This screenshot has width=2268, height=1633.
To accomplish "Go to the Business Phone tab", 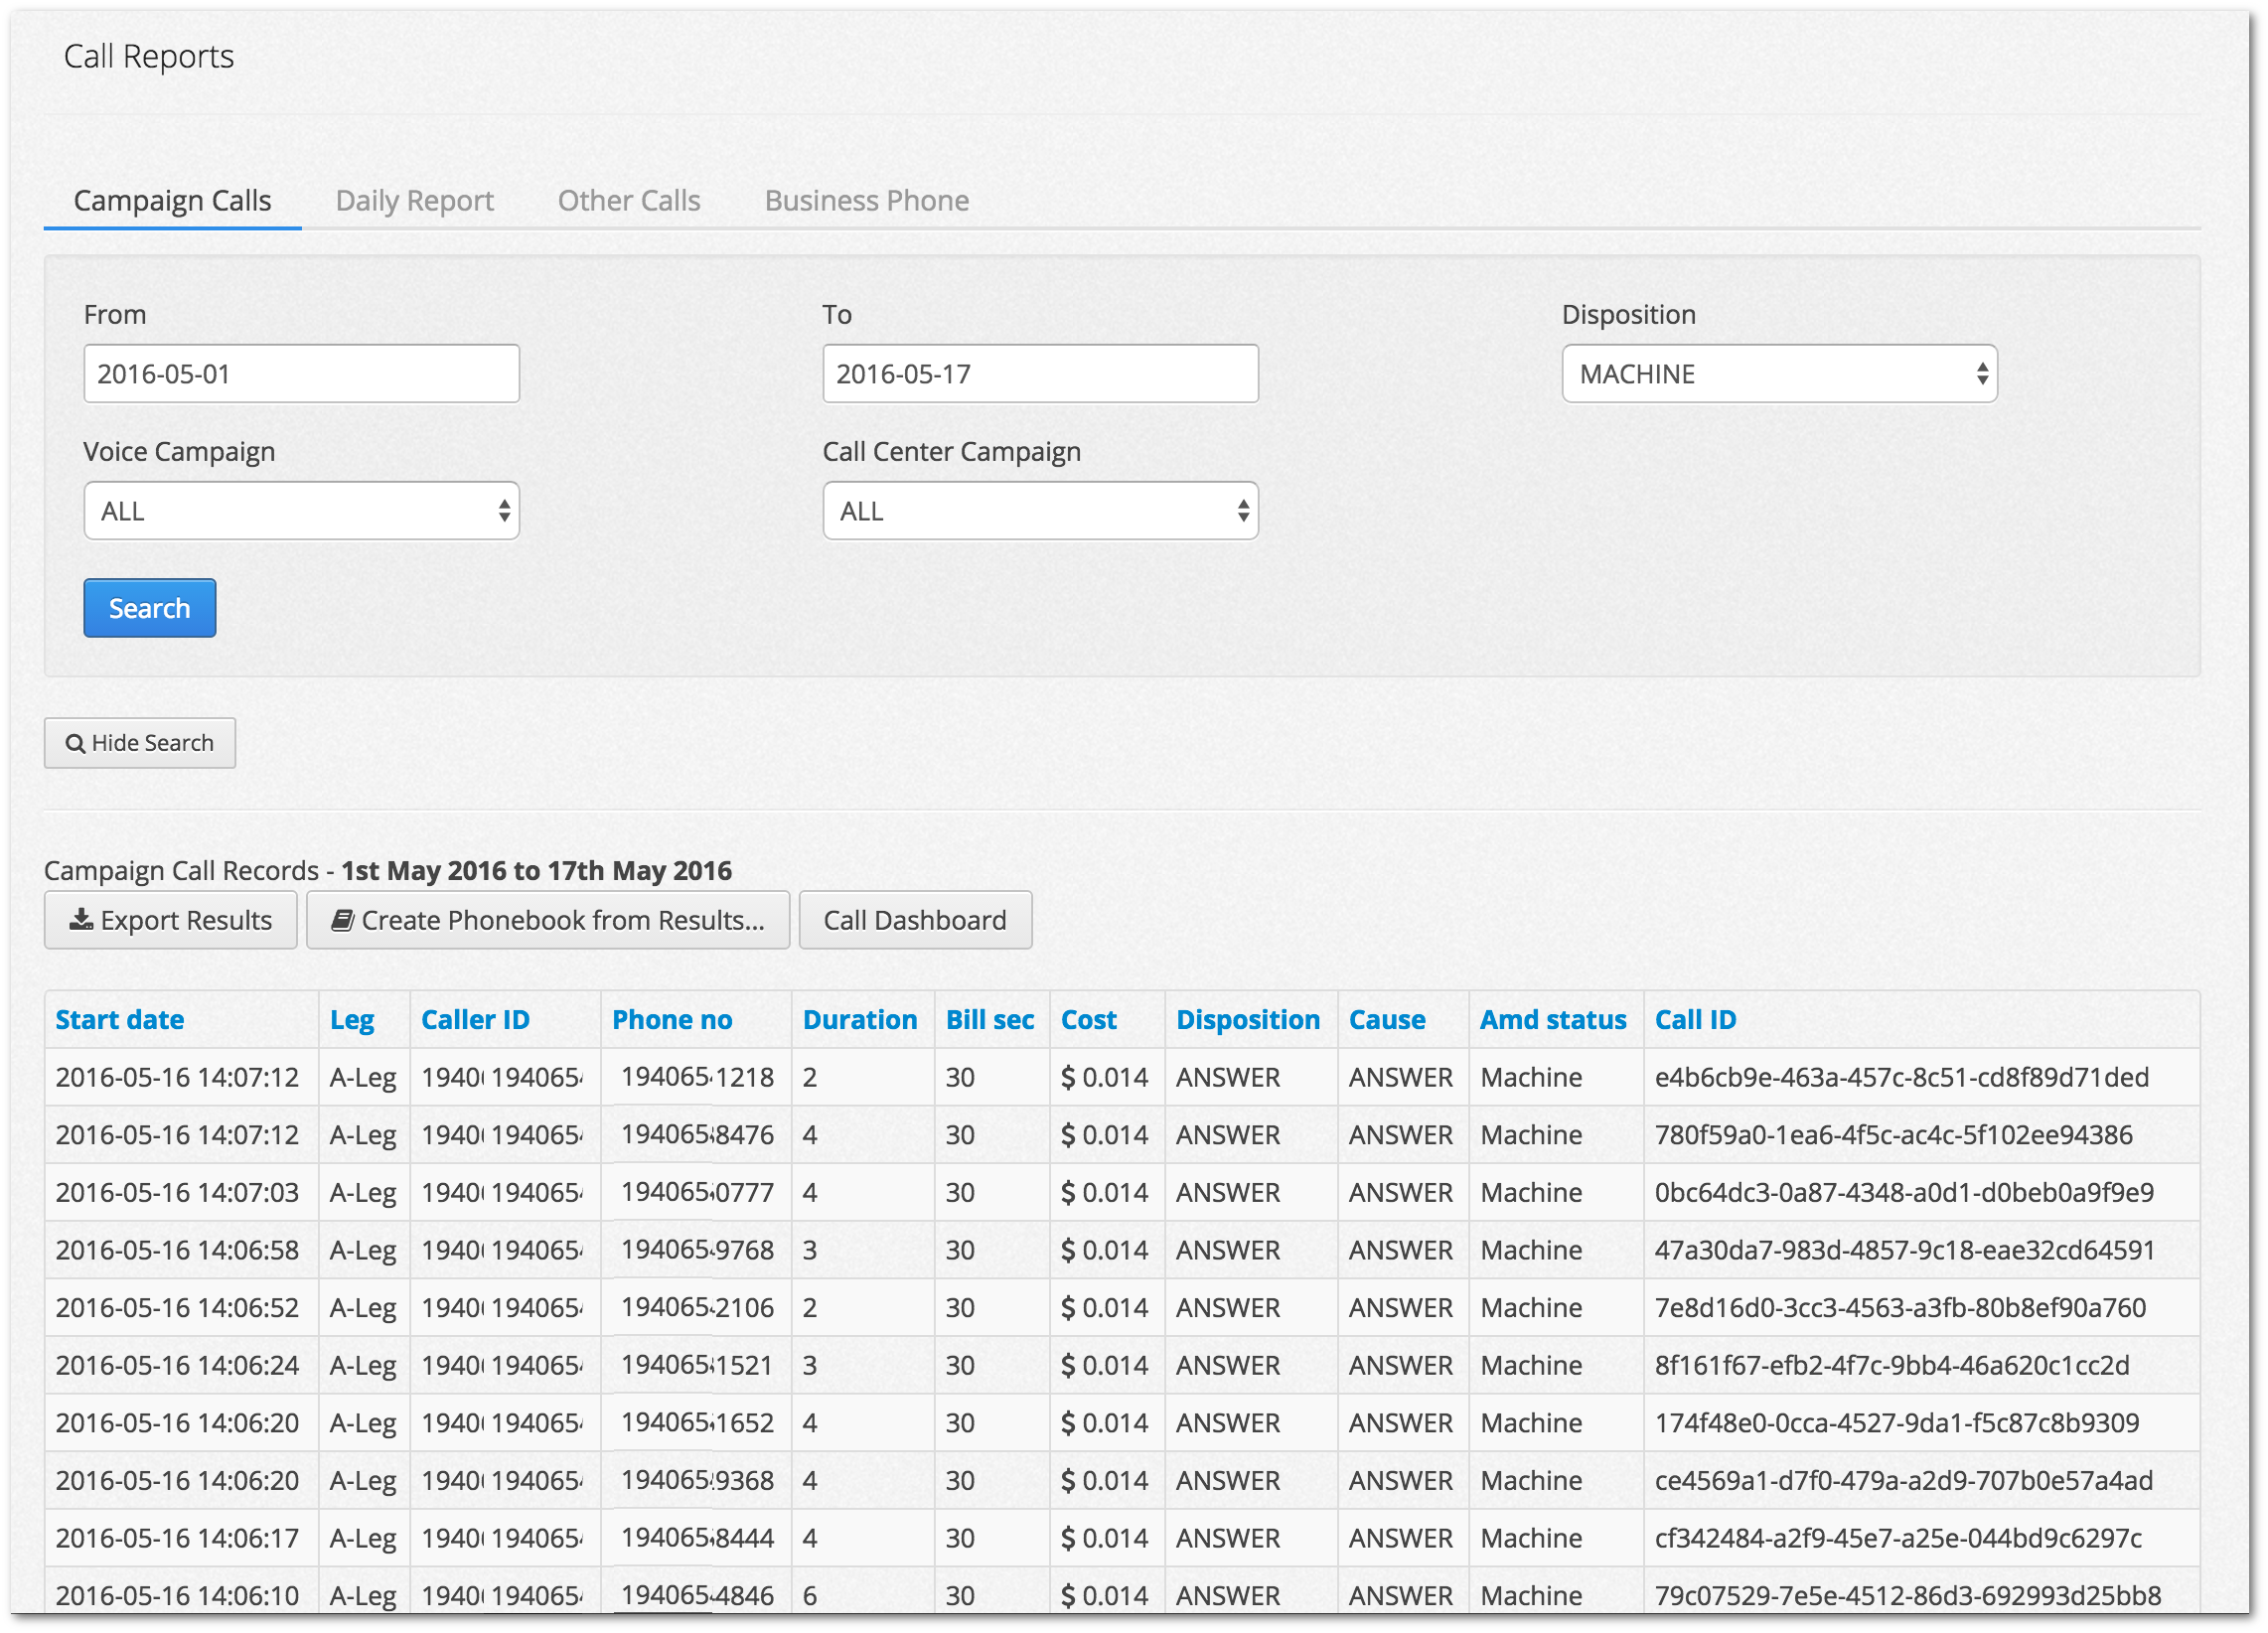I will click(866, 201).
